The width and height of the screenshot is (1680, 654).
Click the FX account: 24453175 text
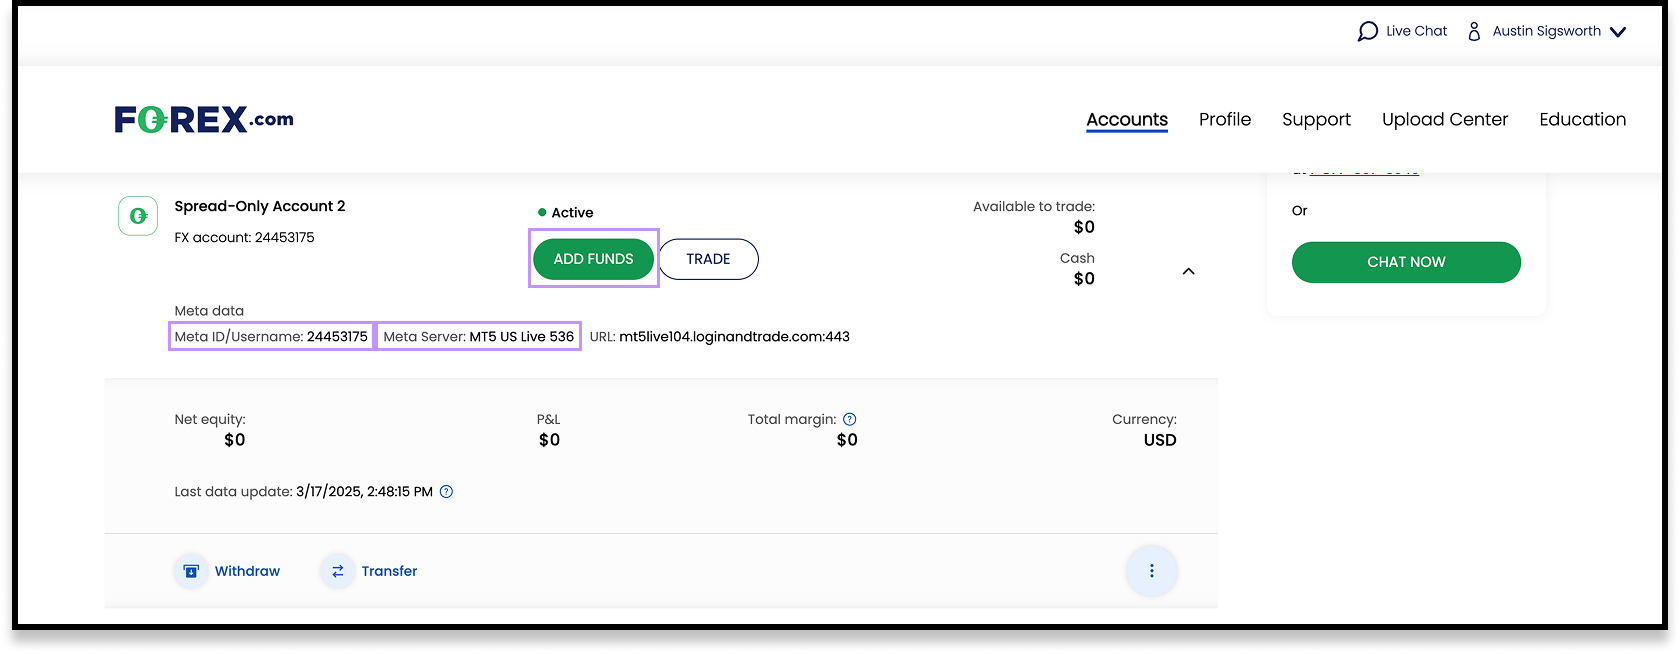pyautogui.click(x=244, y=238)
